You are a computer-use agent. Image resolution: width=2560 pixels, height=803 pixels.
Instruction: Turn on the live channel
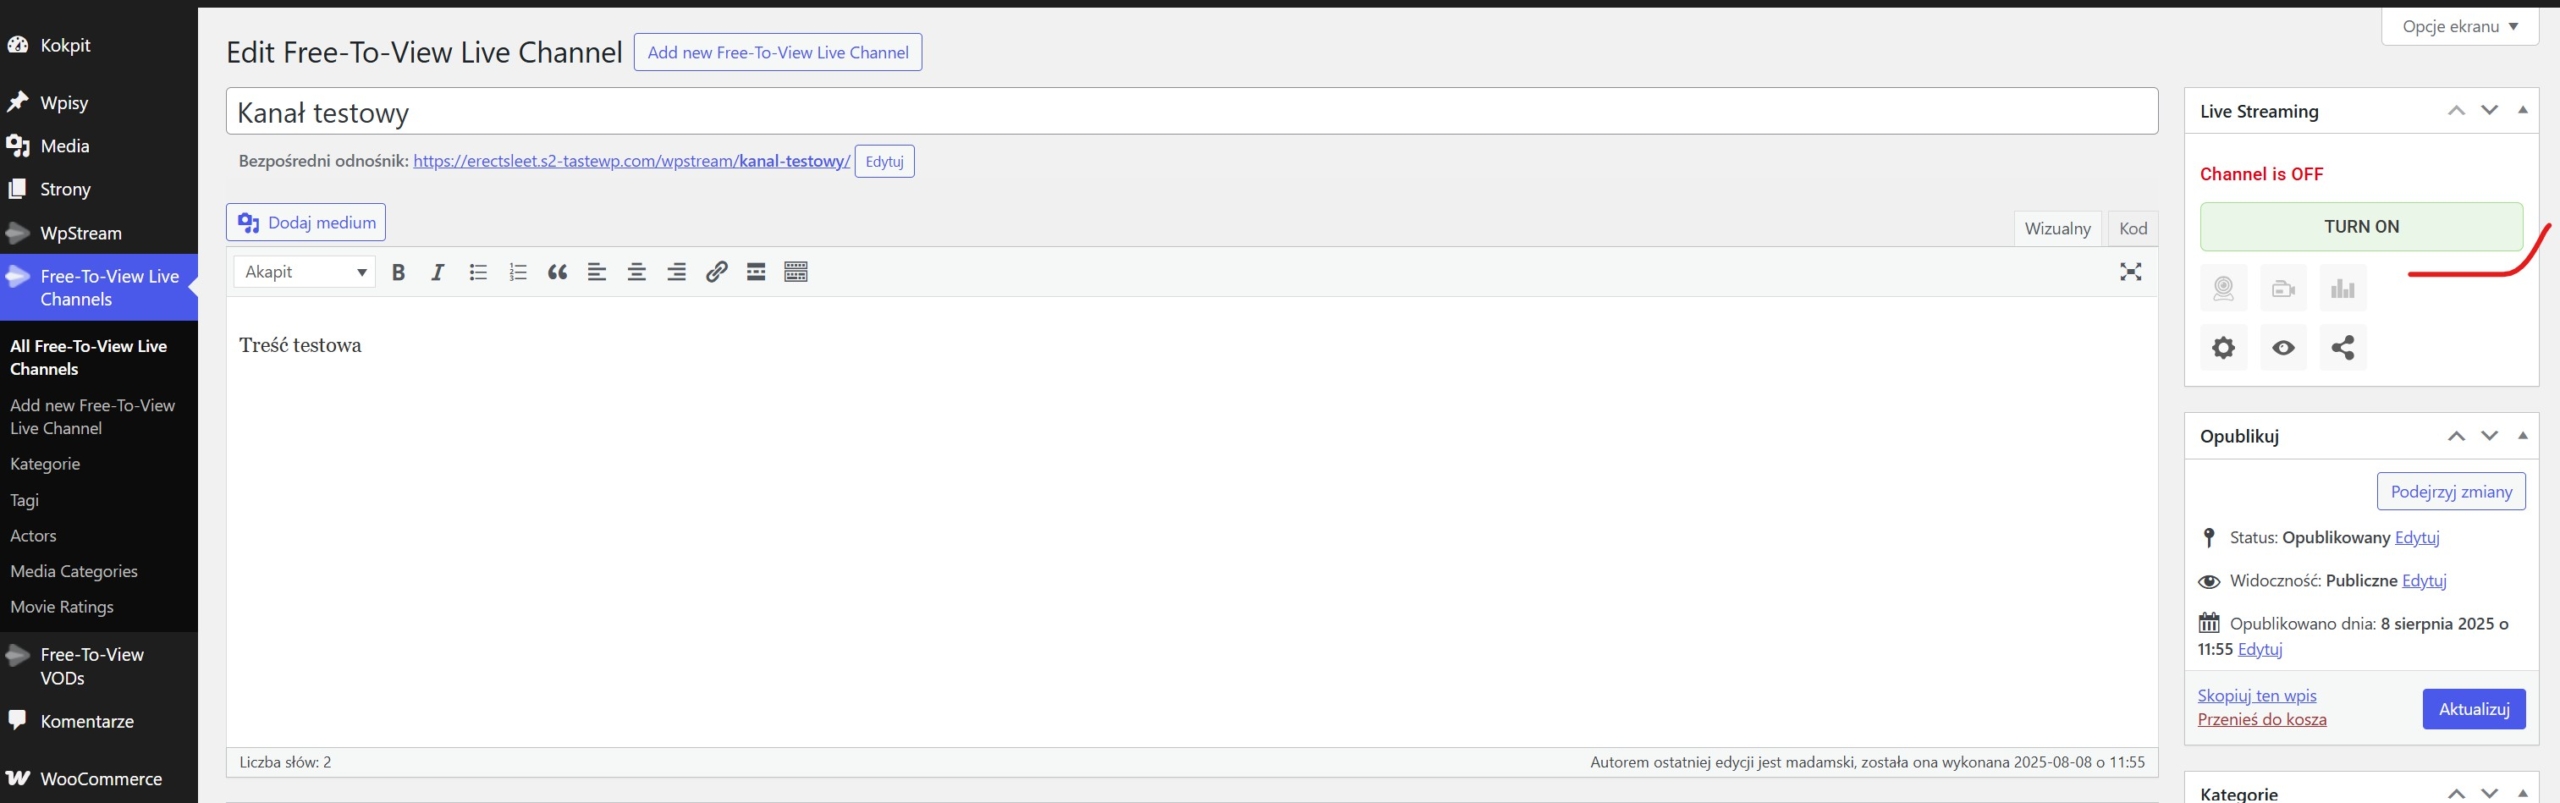coord(2360,227)
